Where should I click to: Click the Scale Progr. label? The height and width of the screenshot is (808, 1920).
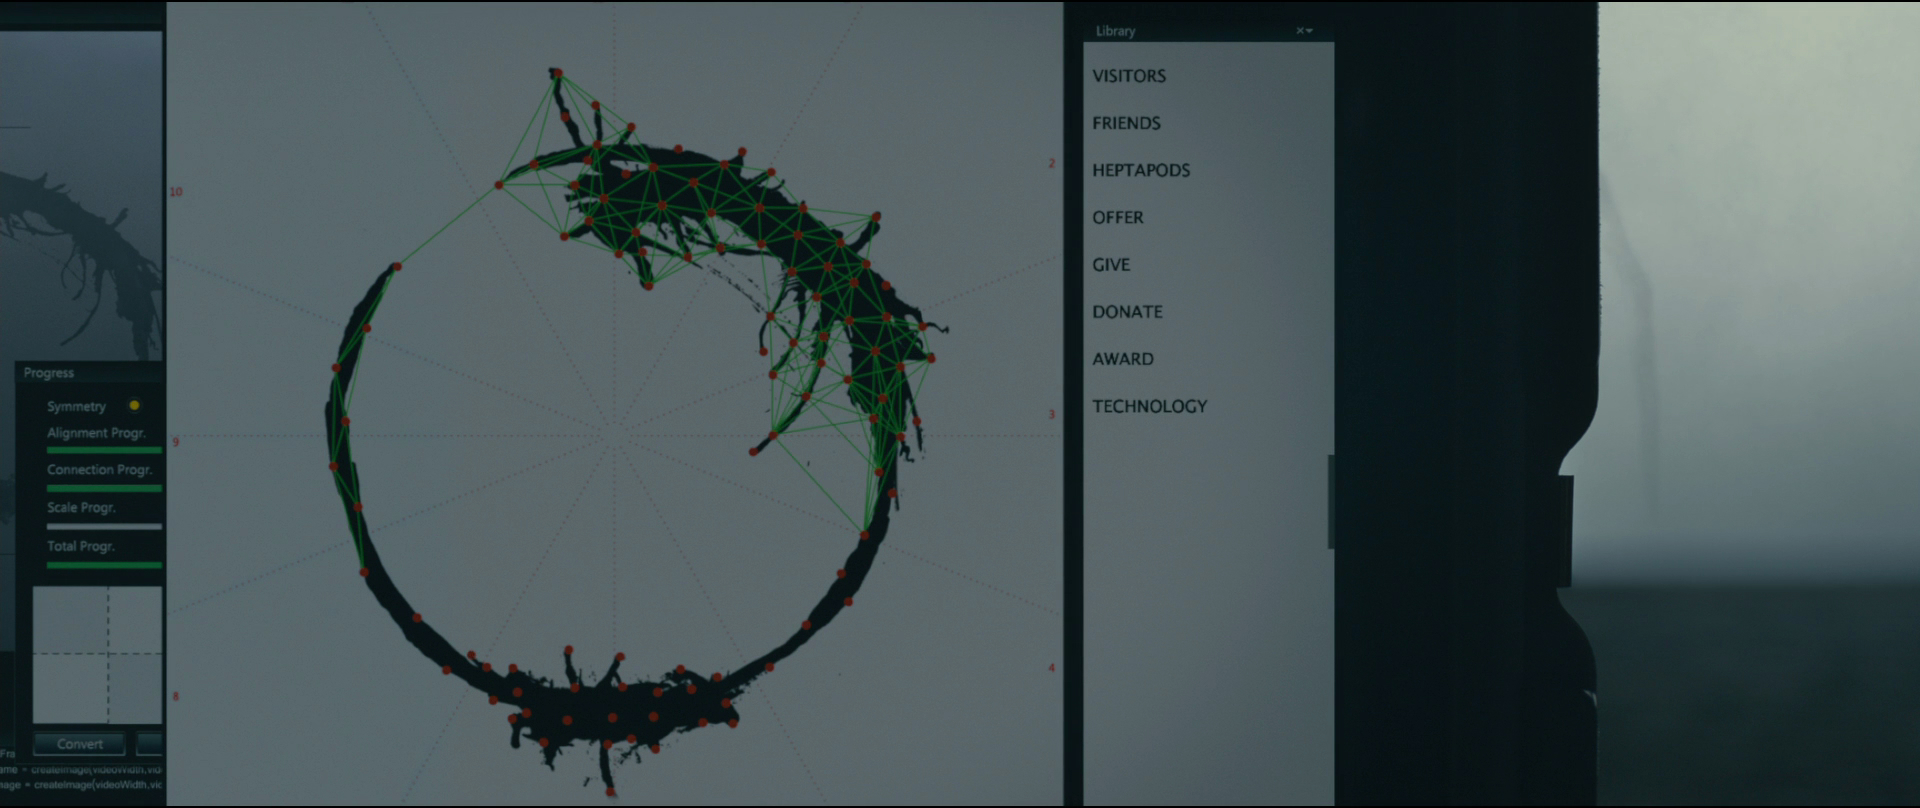(x=81, y=508)
